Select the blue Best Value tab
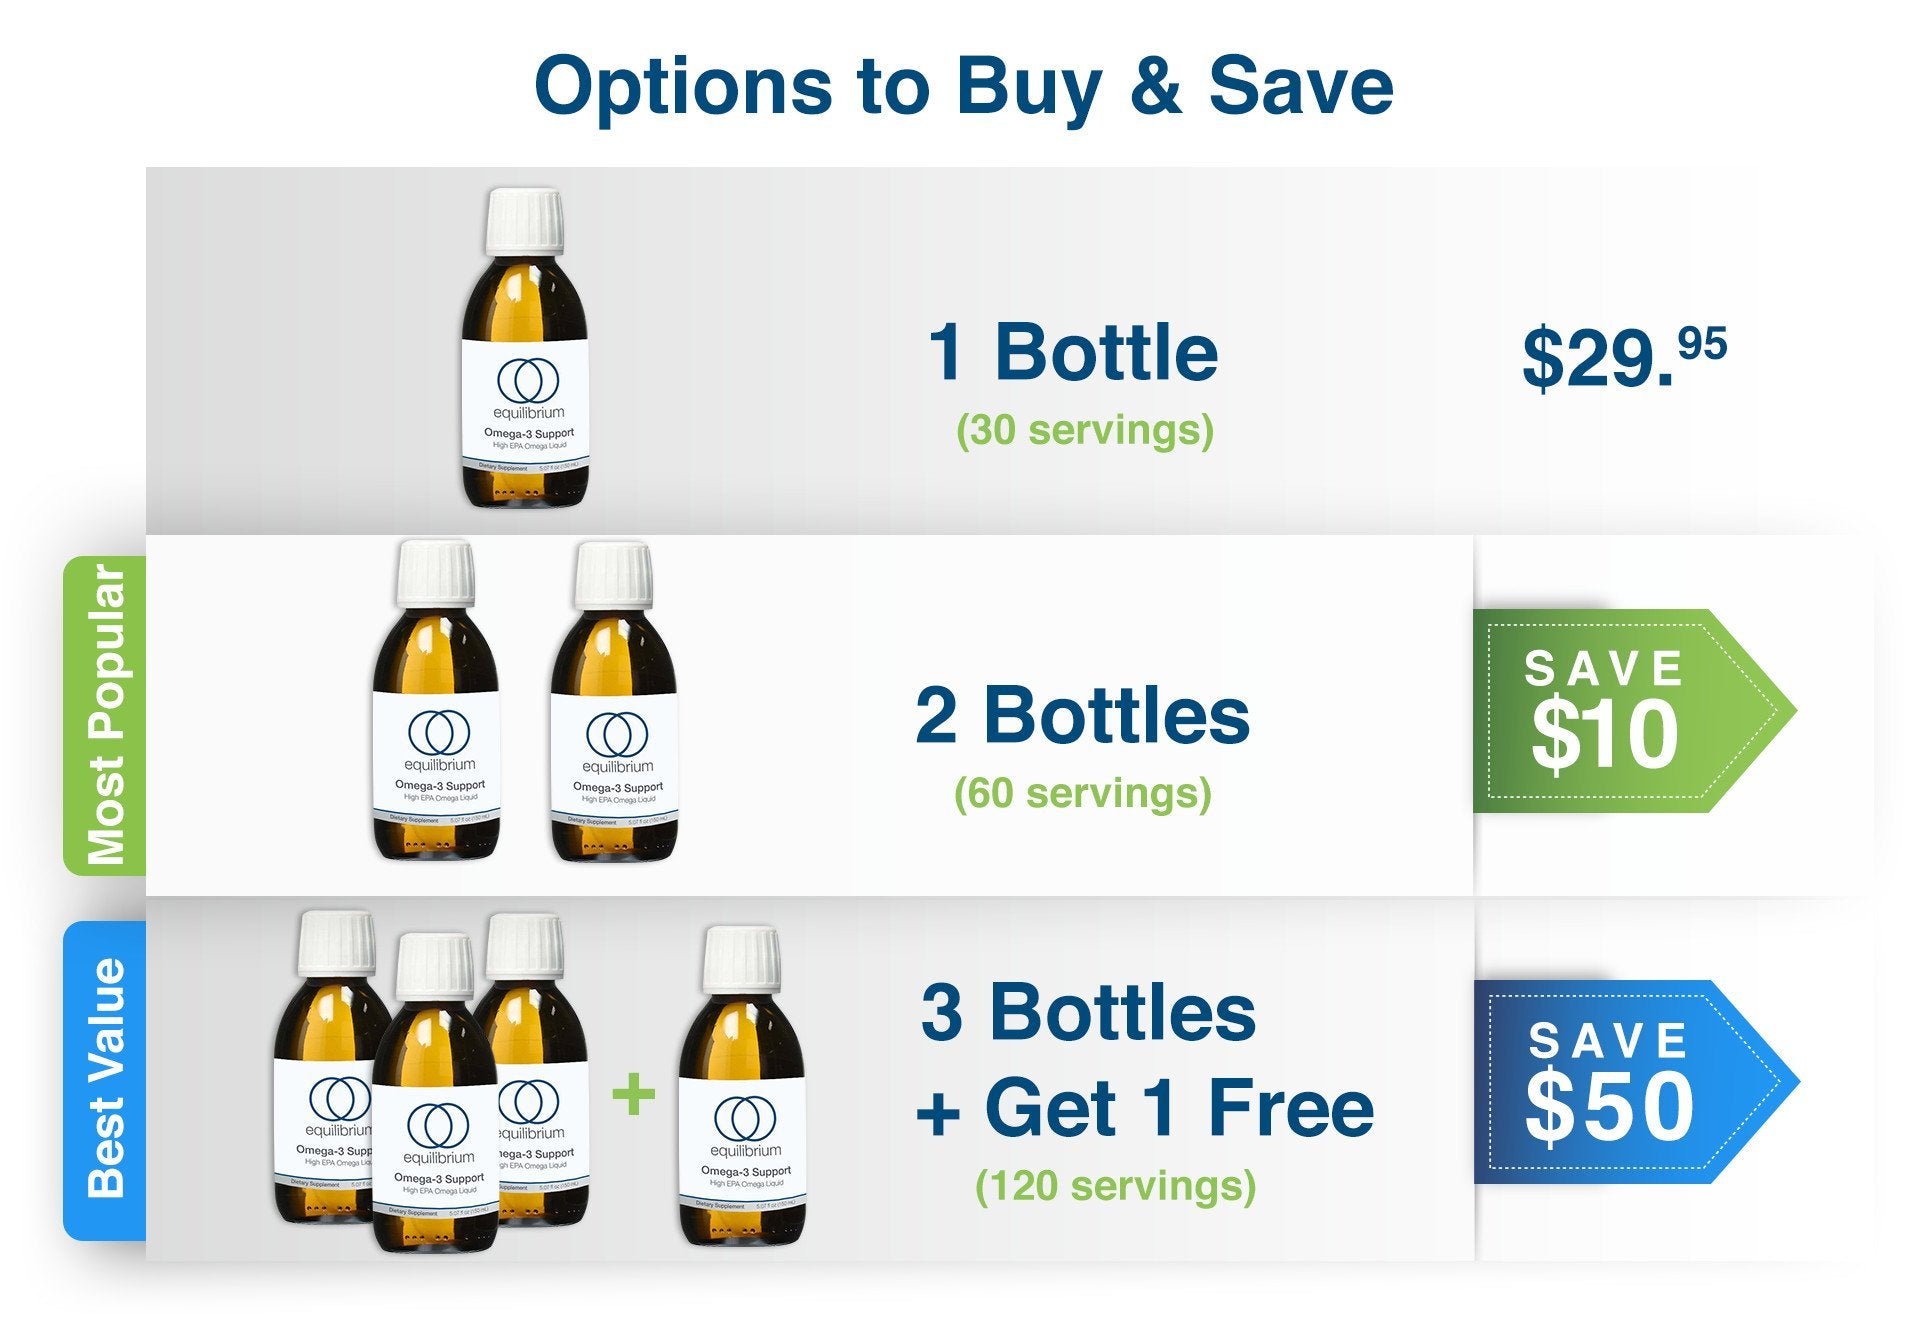Image resolution: width=1930 pixels, height=1328 pixels. tap(105, 1080)
